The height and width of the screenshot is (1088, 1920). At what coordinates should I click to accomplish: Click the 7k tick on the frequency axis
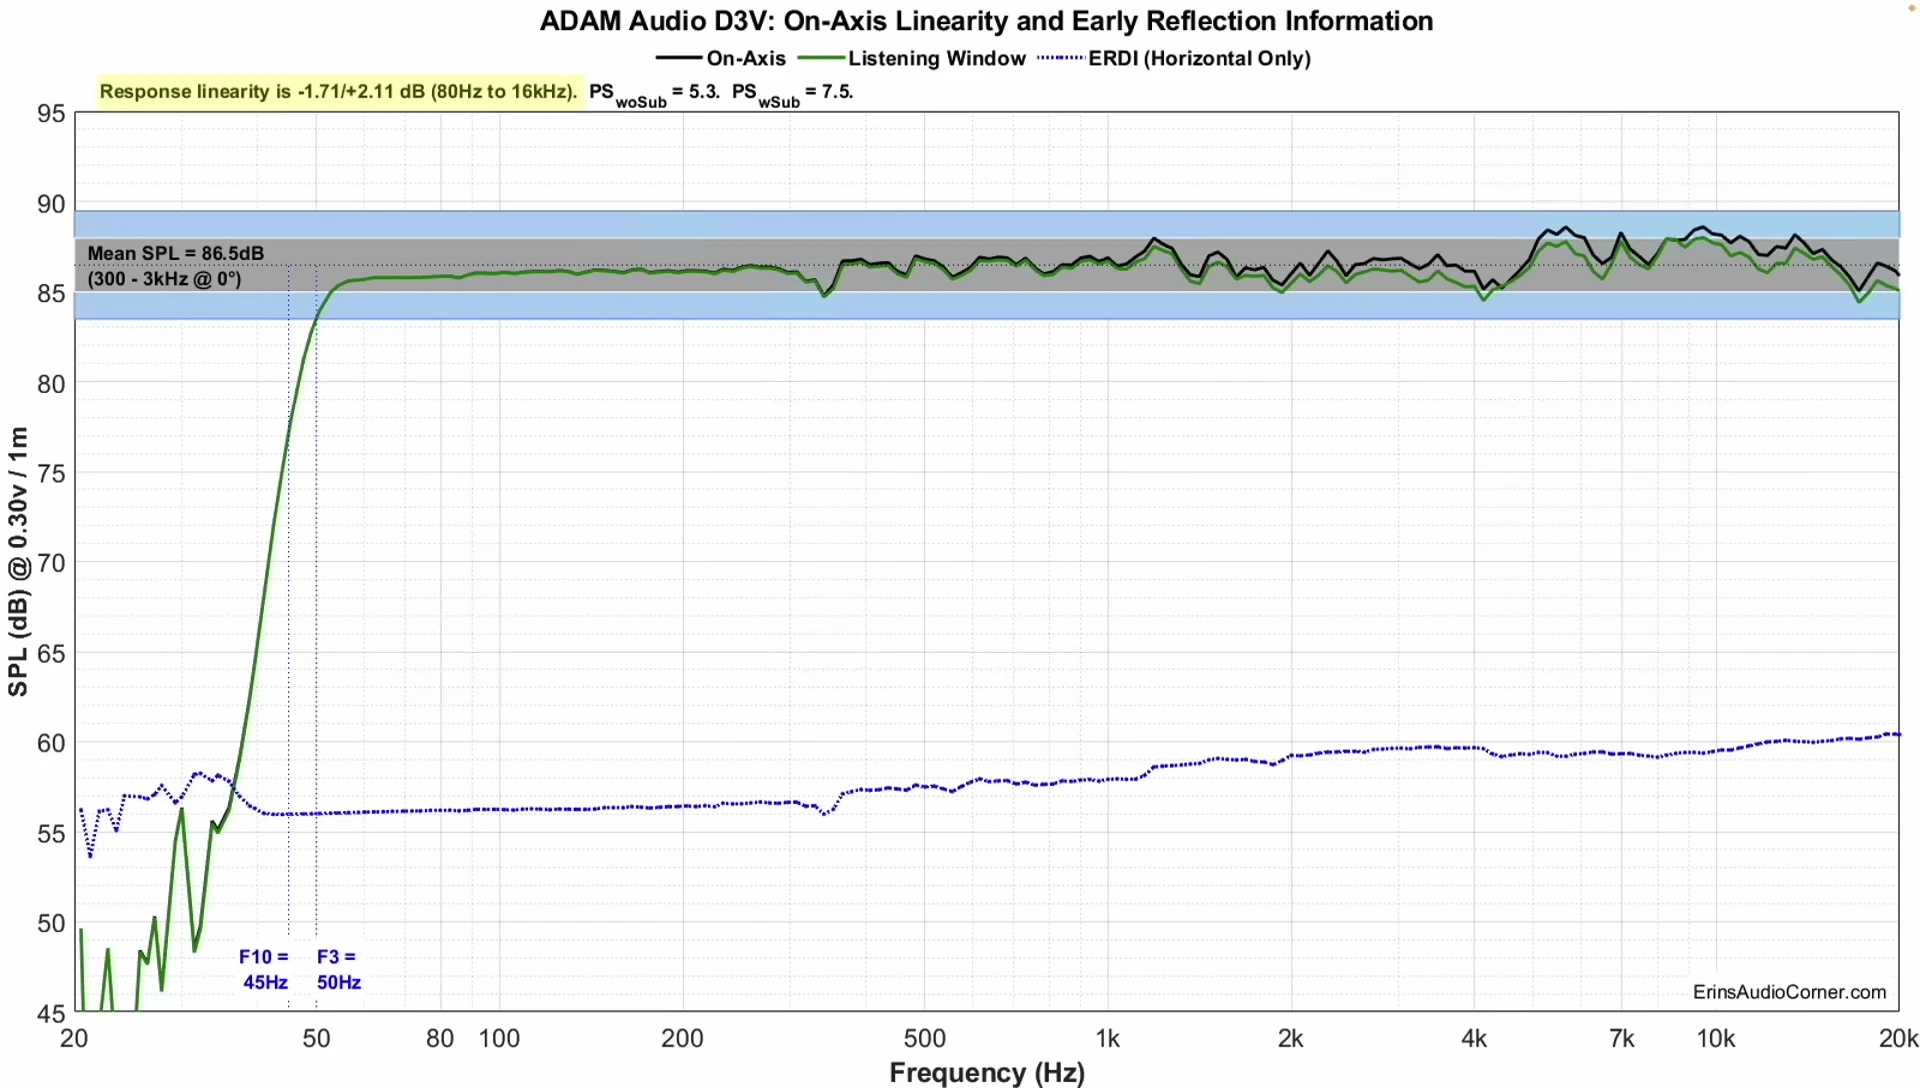pyautogui.click(x=1621, y=1038)
